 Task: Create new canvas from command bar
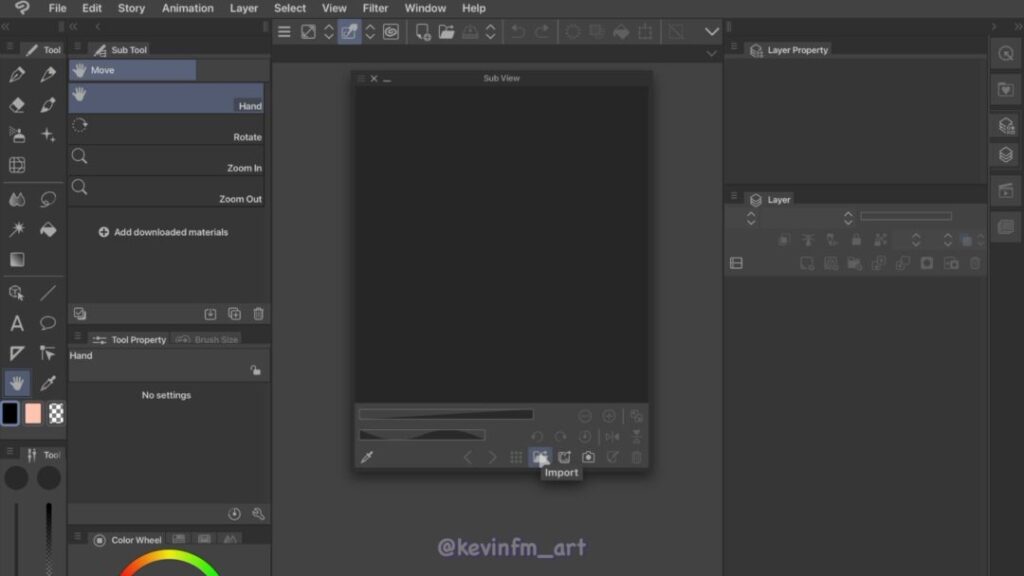pos(423,32)
